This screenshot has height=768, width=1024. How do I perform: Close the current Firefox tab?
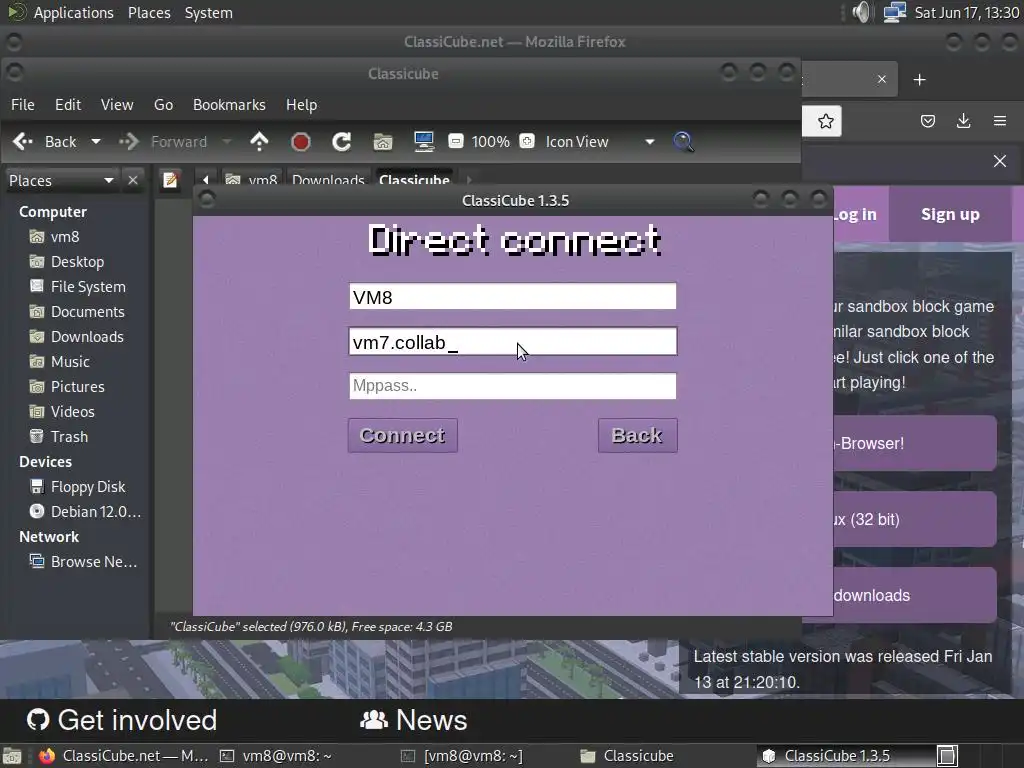(882, 79)
